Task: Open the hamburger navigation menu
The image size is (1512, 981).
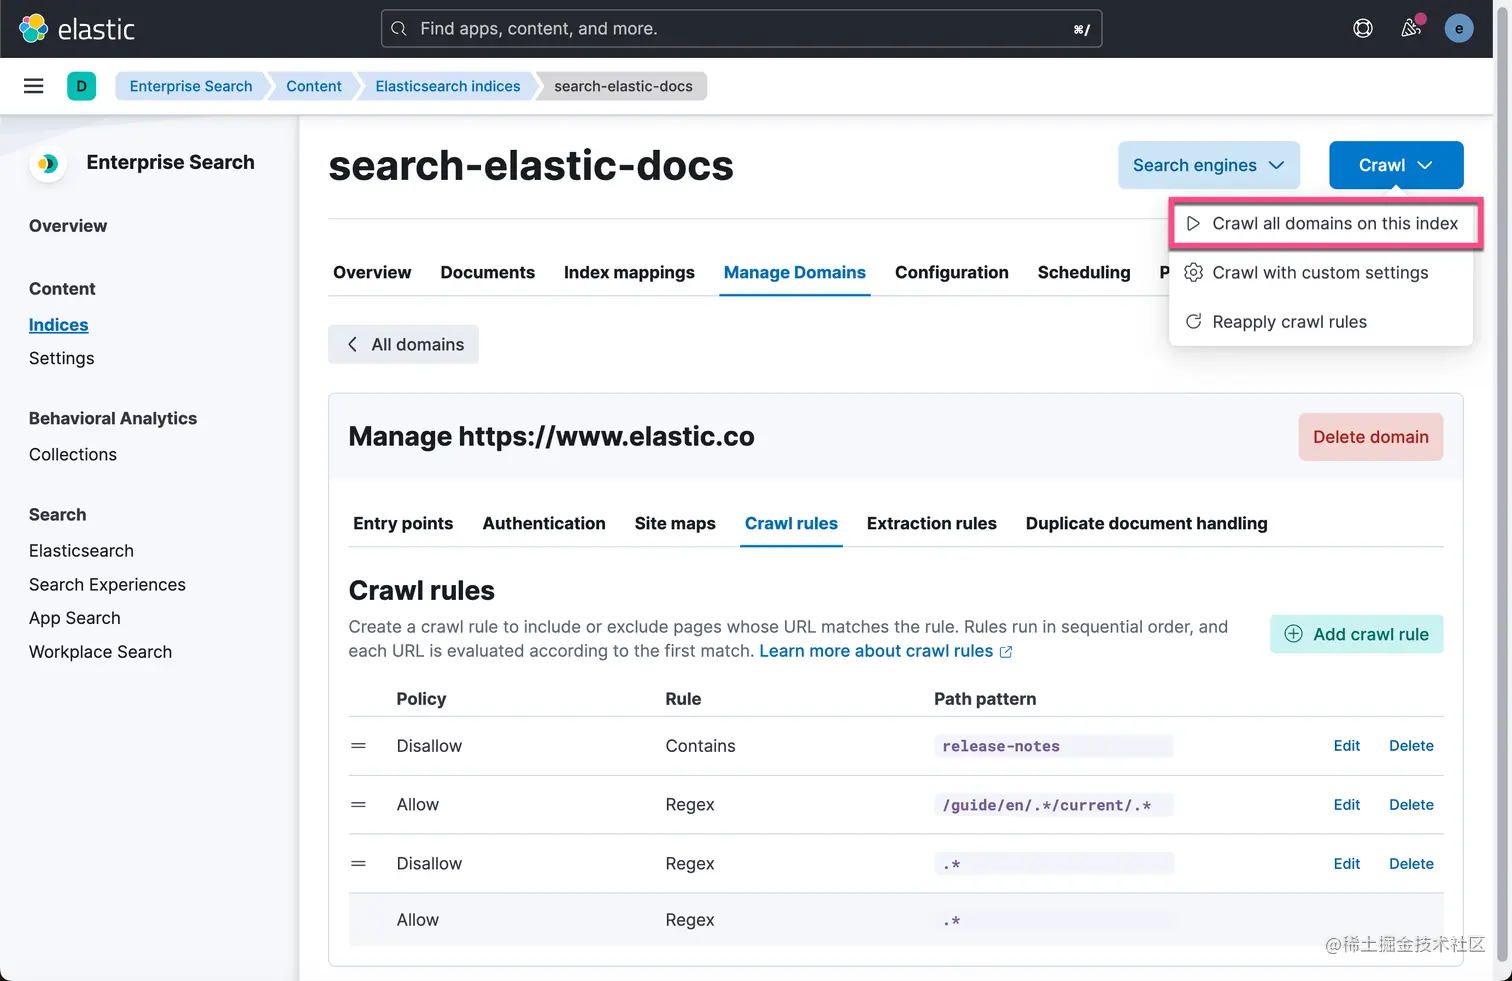Action: (x=34, y=86)
